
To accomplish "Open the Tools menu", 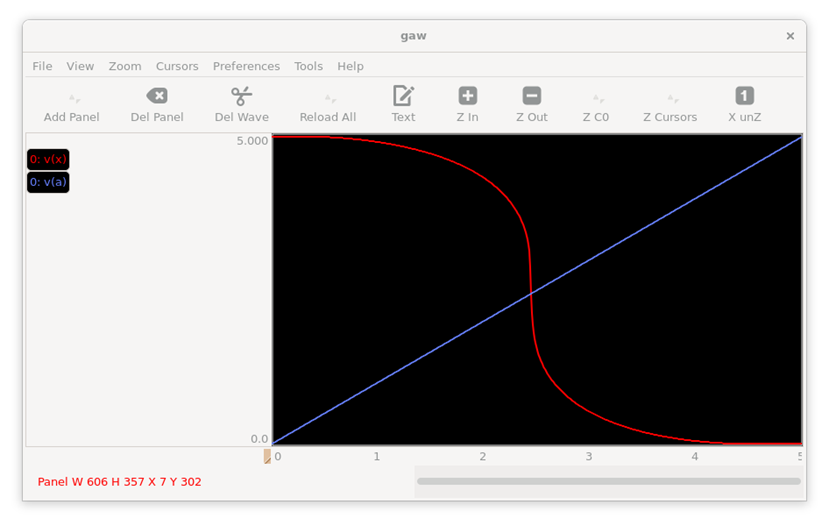I will (x=308, y=66).
